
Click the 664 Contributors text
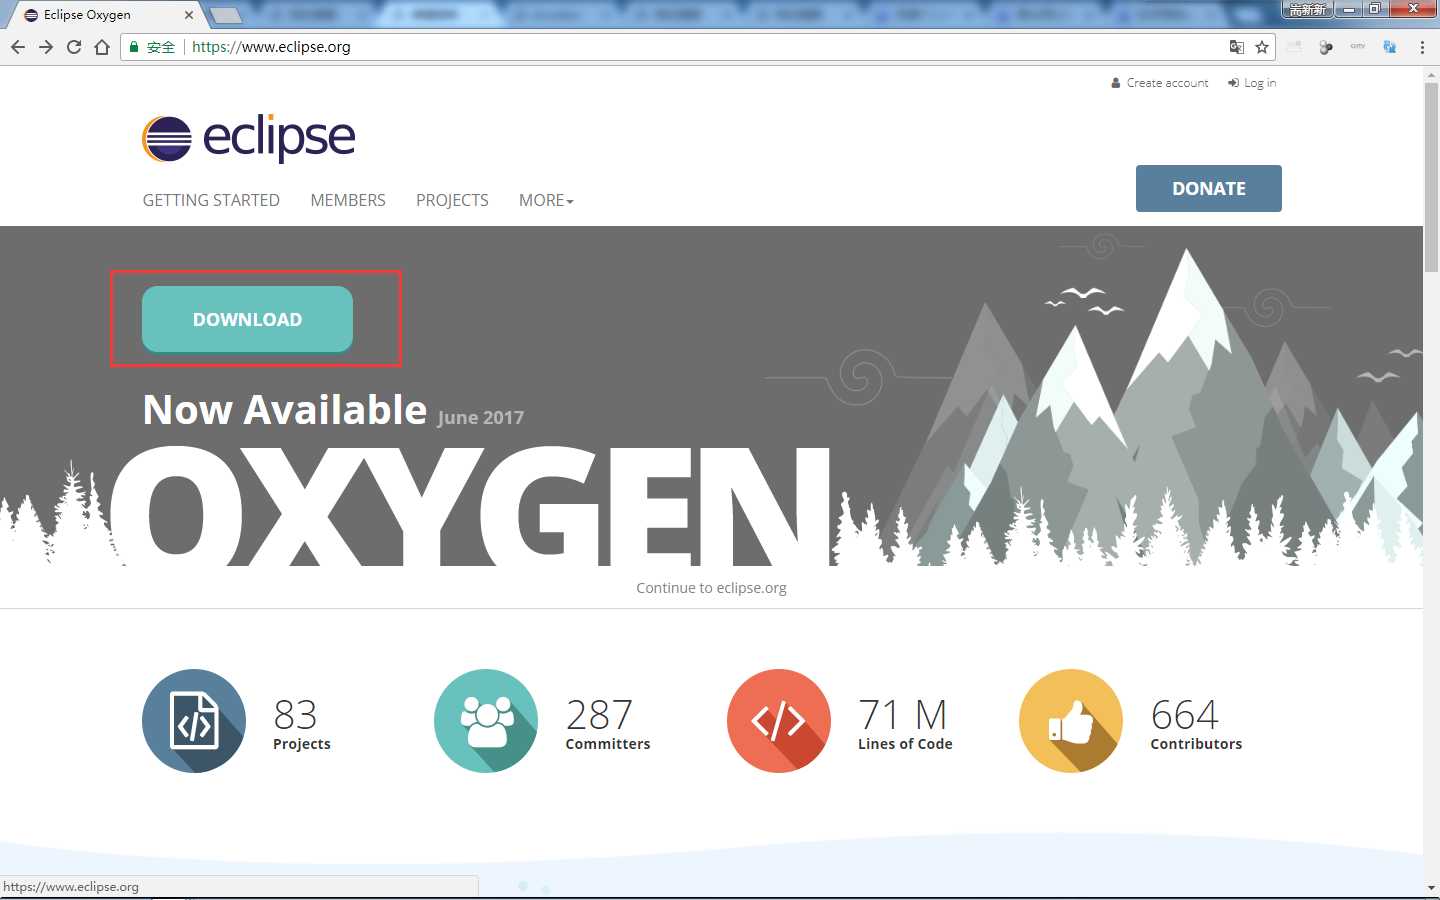coord(1196,724)
